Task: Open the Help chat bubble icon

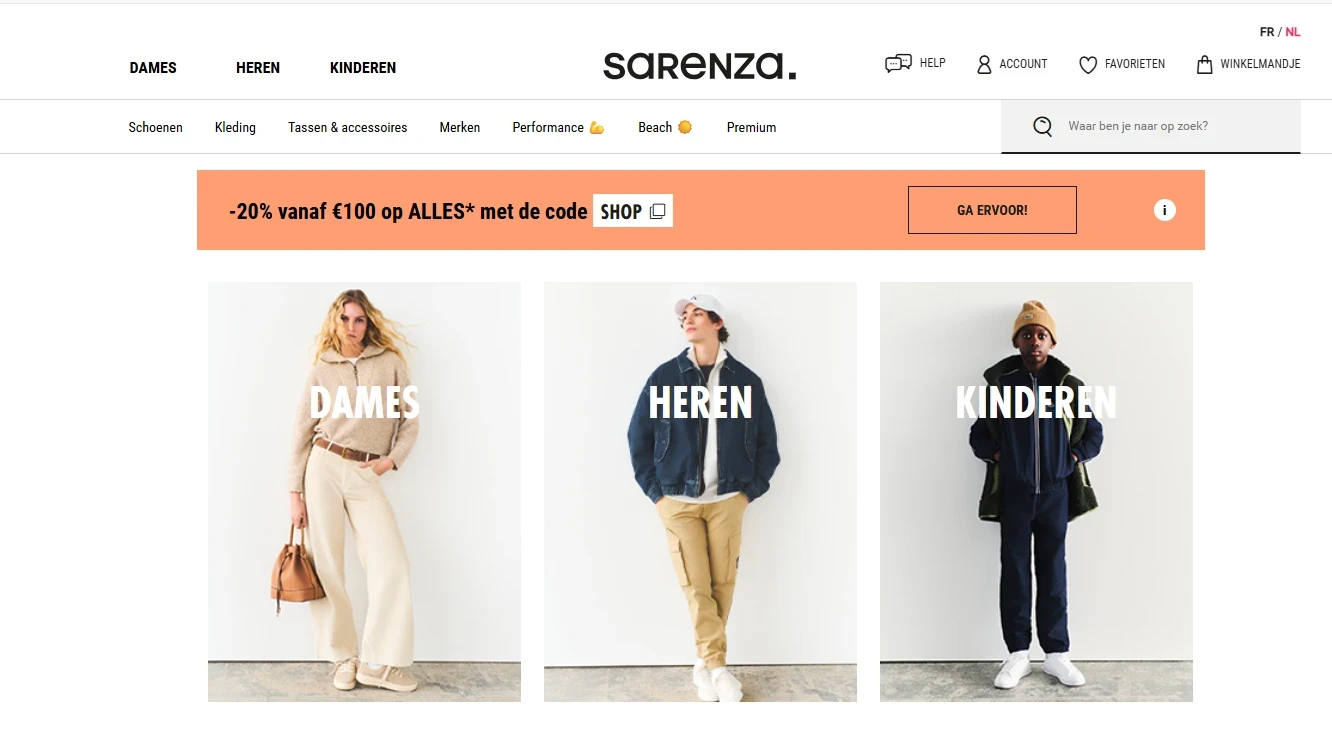Action: 898,64
